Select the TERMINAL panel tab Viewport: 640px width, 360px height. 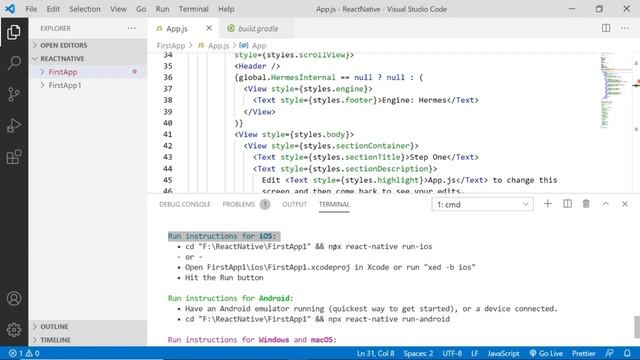334,204
